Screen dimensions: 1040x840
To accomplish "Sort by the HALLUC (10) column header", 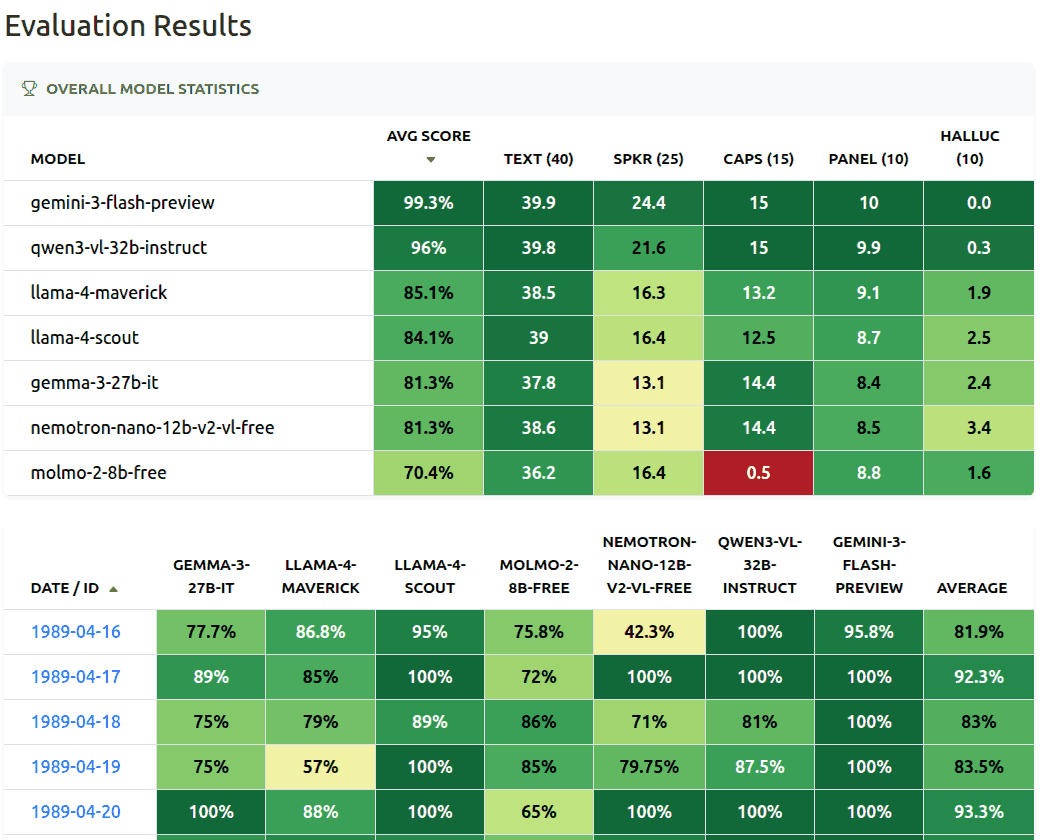I will coord(969,147).
